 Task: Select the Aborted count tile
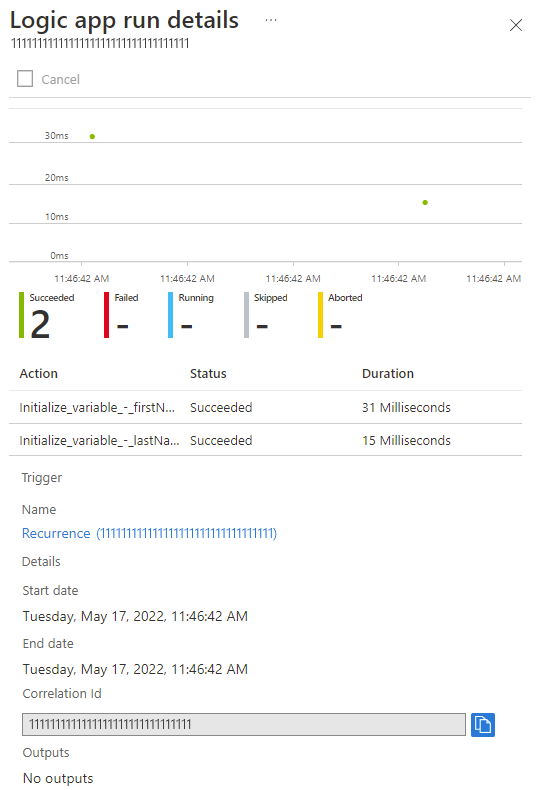click(x=340, y=315)
